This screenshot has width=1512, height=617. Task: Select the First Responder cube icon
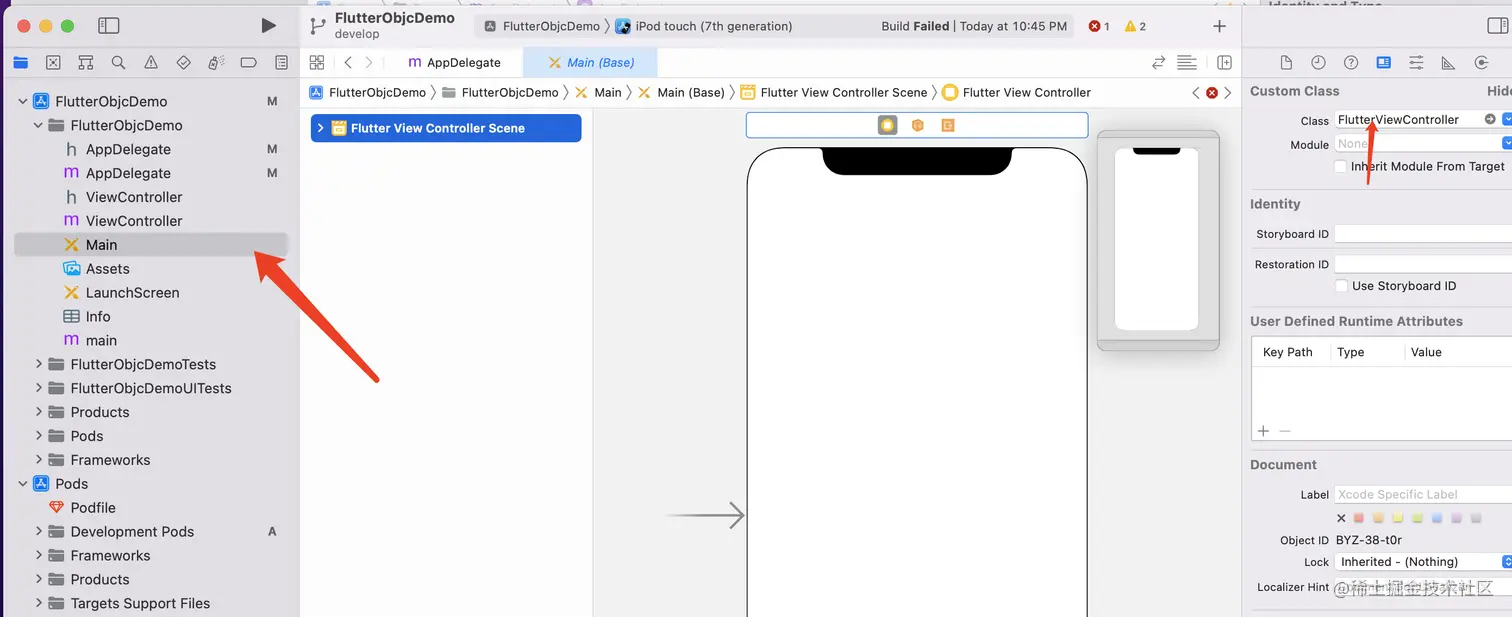coord(917,125)
